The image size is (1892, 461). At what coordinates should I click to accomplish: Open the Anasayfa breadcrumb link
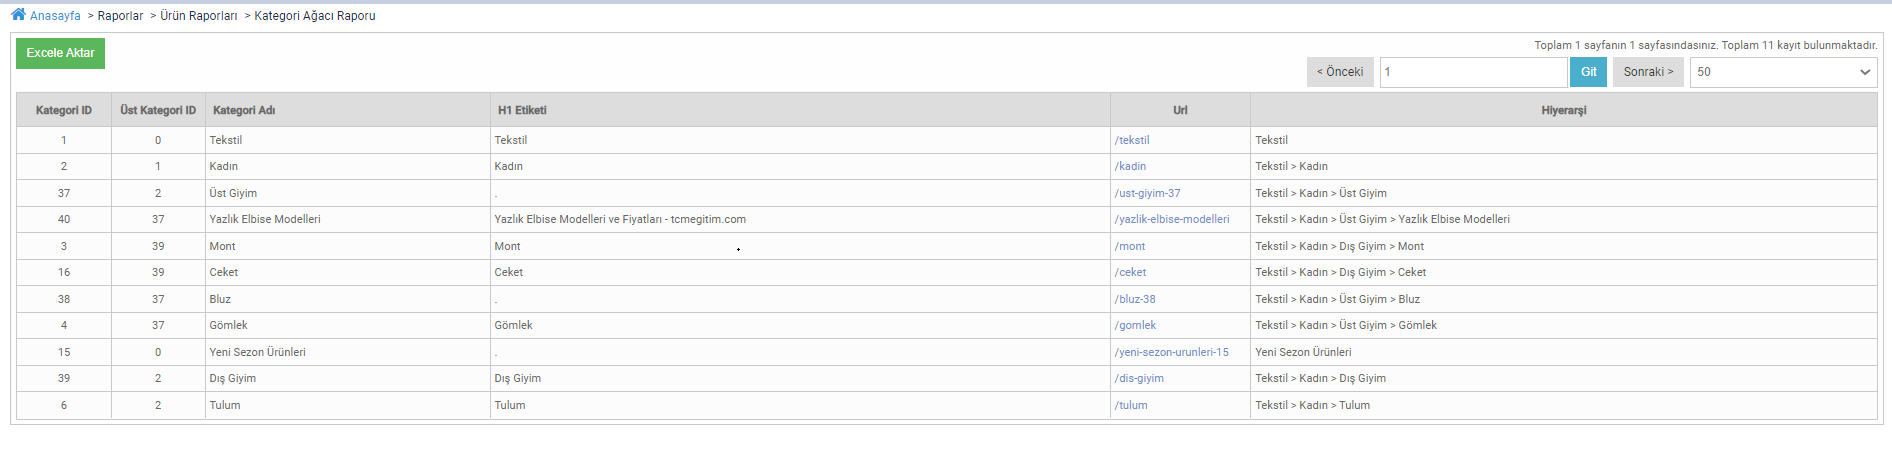click(x=55, y=16)
